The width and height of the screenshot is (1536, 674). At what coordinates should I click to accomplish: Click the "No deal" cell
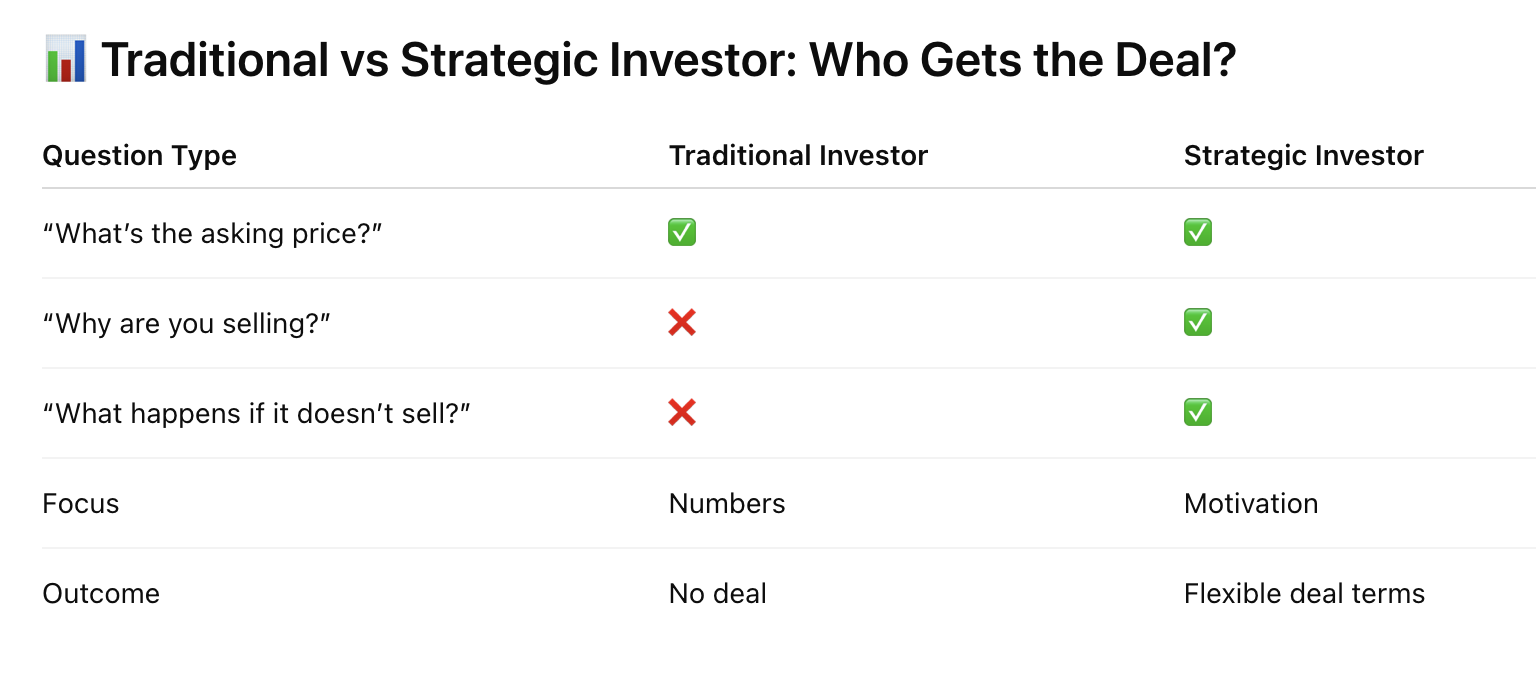pyautogui.click(x=717, y=594)
